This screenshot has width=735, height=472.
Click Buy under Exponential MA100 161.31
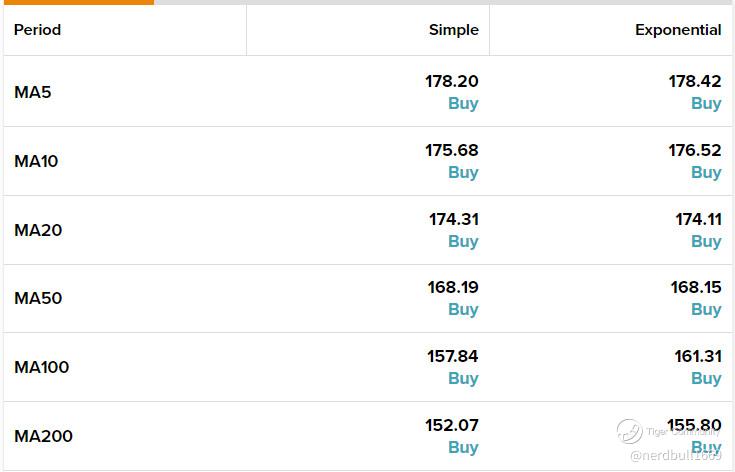(x=706, y=378)
